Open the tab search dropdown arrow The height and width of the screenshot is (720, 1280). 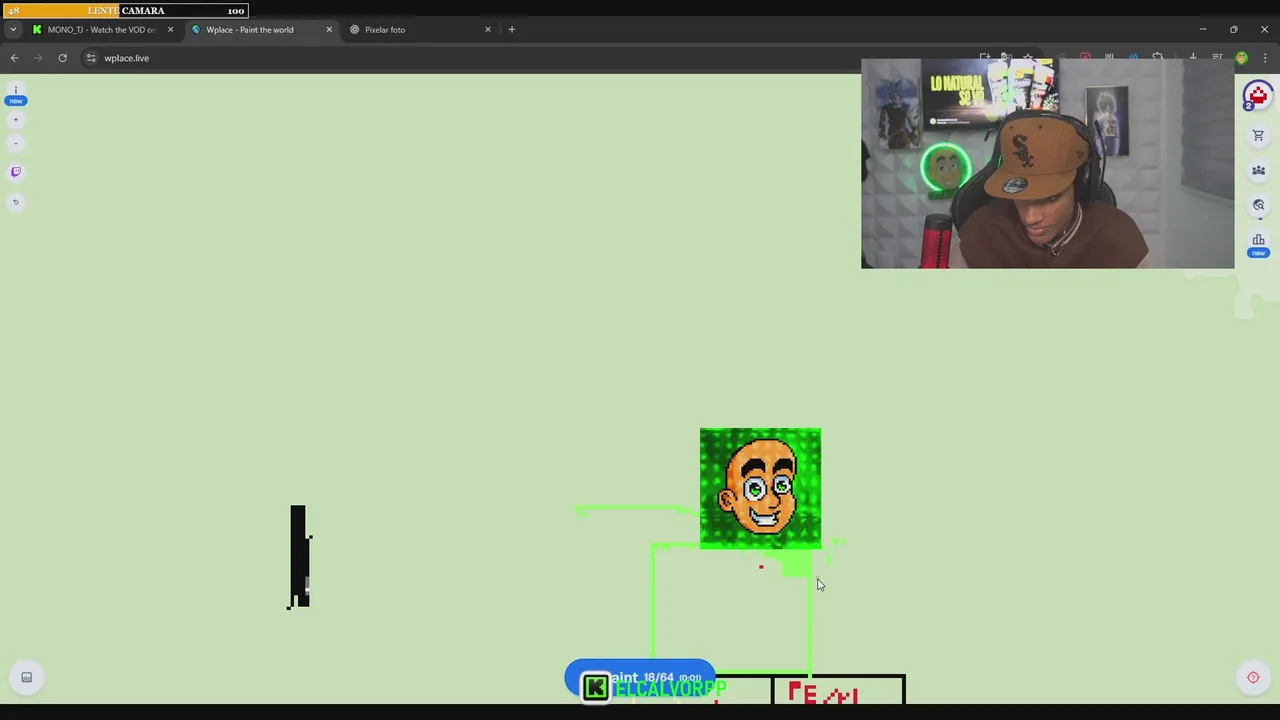coord(13,30)
